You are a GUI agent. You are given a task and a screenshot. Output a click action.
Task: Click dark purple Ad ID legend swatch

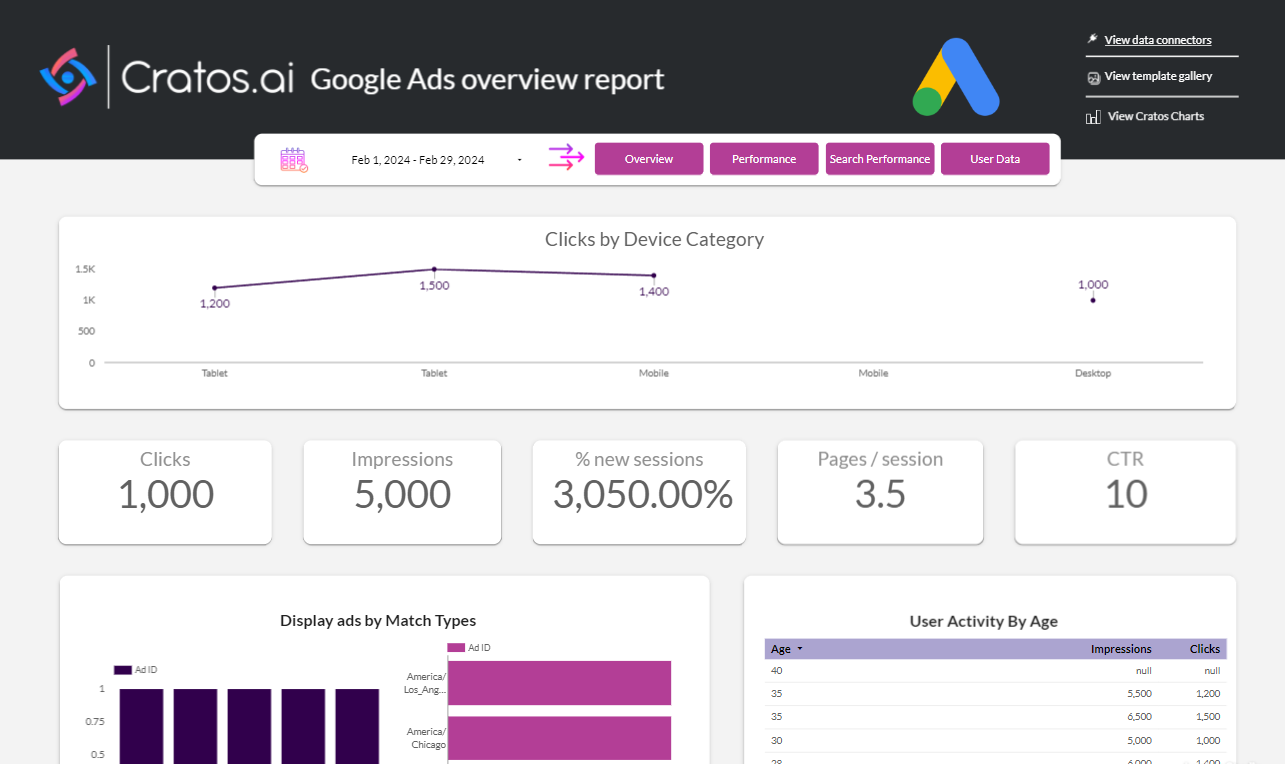(x=123, y=670)
